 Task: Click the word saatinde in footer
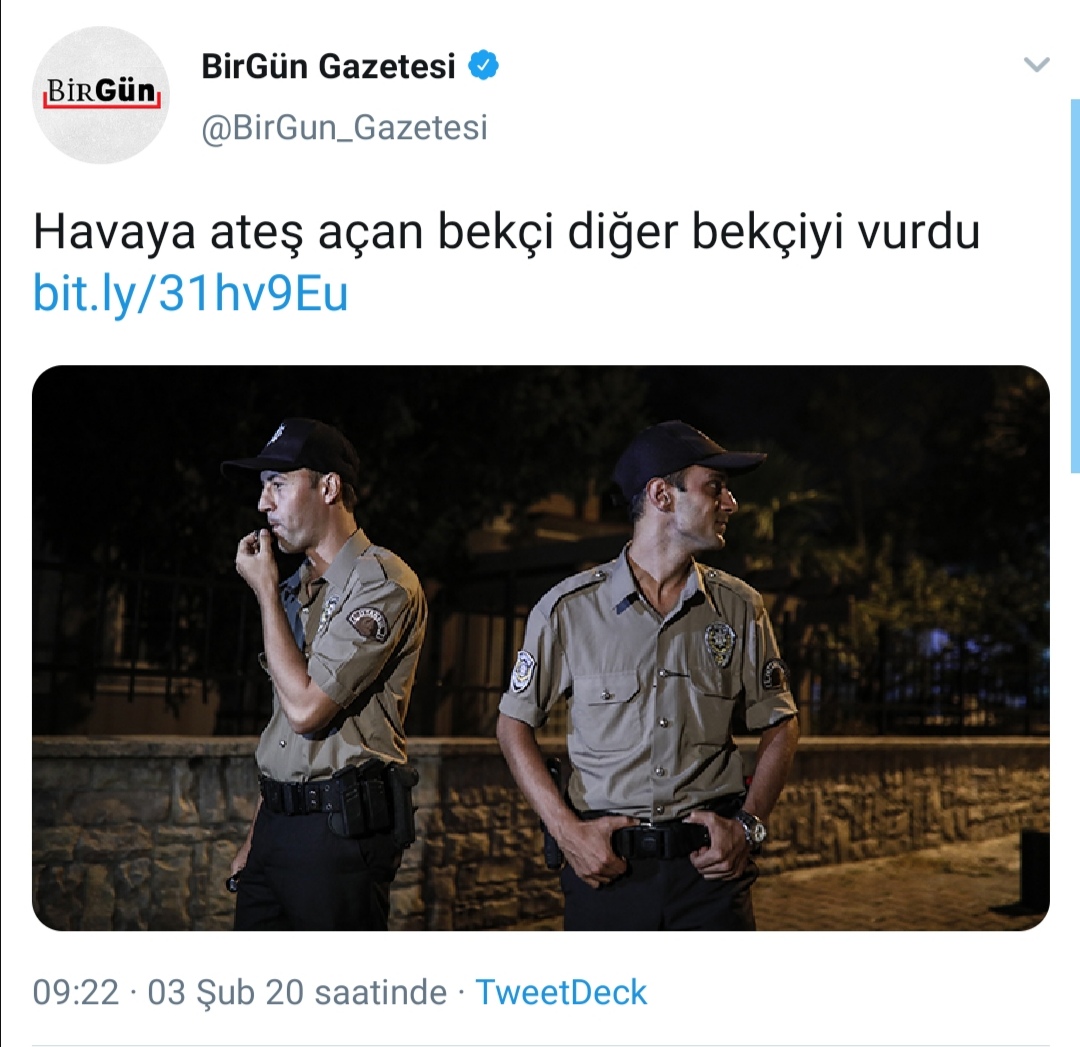[x=380, y=993]
